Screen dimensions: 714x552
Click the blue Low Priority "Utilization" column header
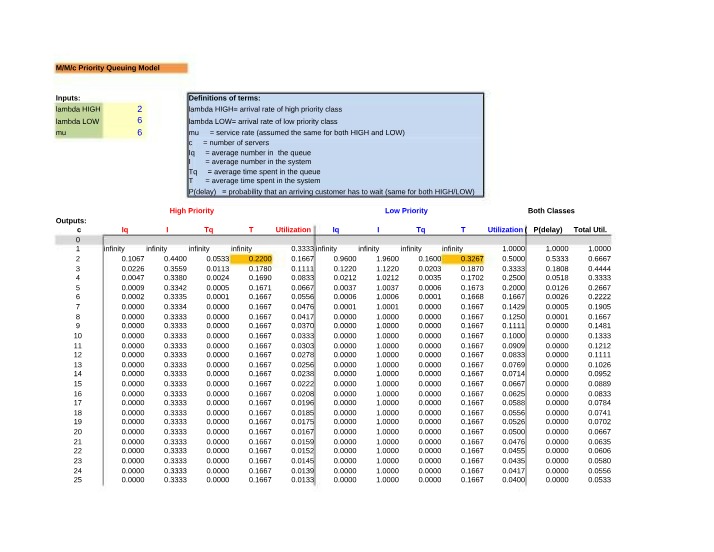click(505, 230)
